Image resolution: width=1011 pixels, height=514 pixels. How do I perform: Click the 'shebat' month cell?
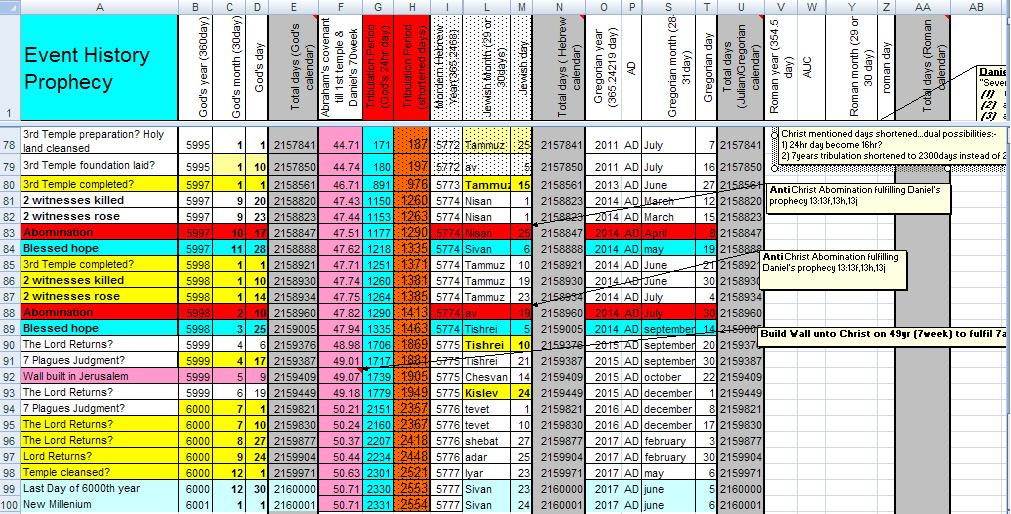(486, 440)
